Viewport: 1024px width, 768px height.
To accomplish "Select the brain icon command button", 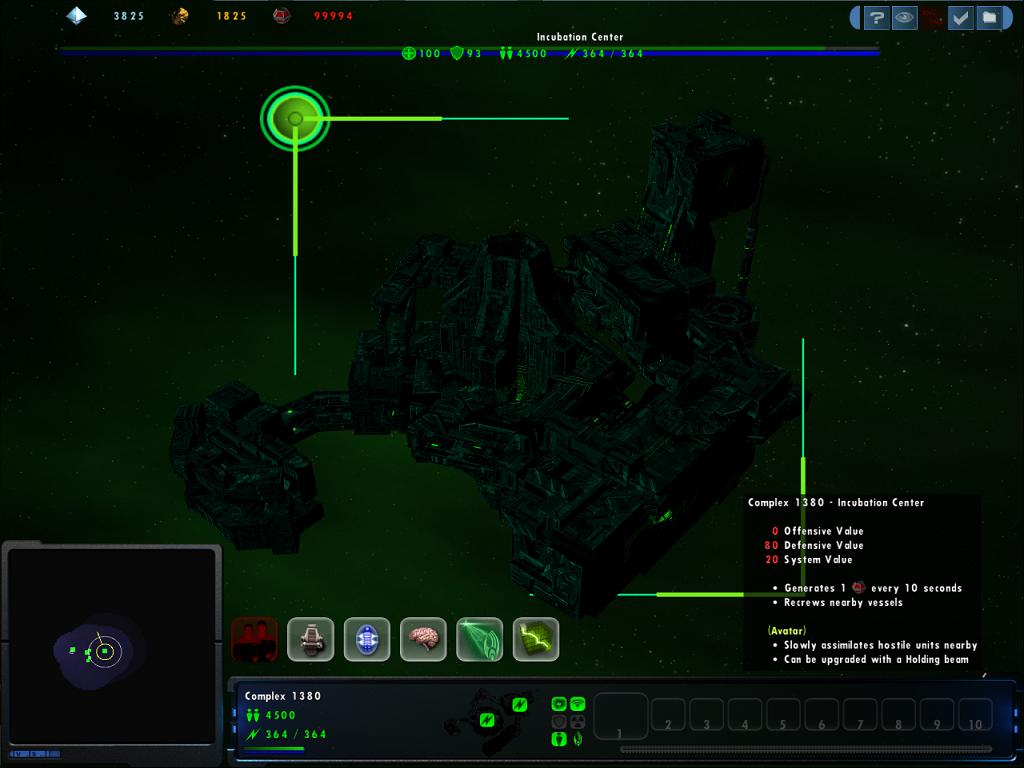I will (x=423, y=639).
